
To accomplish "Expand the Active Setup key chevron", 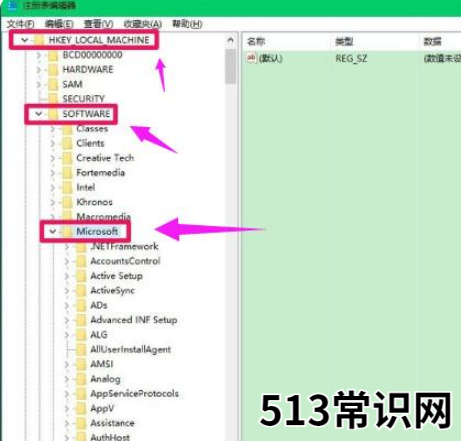I will pyautogui.click(x=66, y=276).
